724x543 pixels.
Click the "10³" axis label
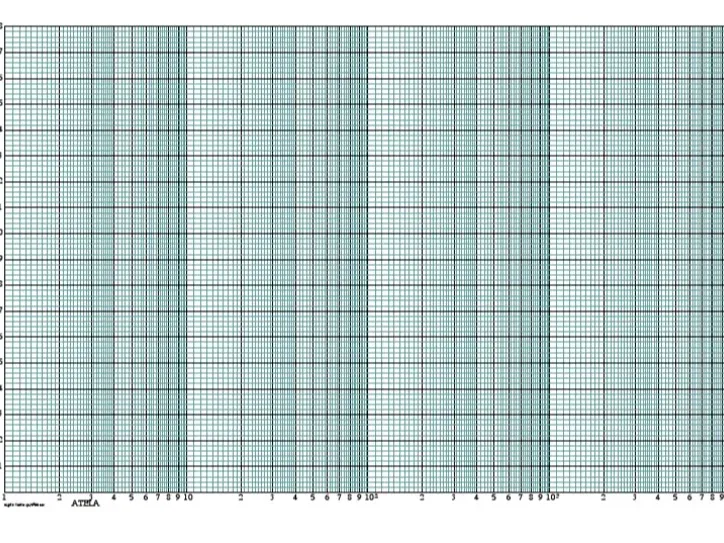pos(553,497)
